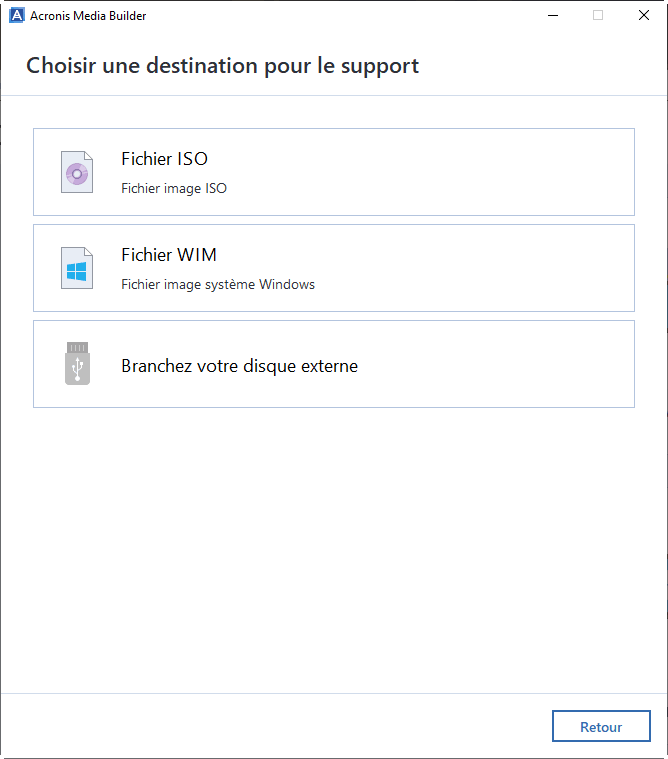The image size is (668, 759).
Task: Click empty footer area left of Retour
Action: point(270,726)
